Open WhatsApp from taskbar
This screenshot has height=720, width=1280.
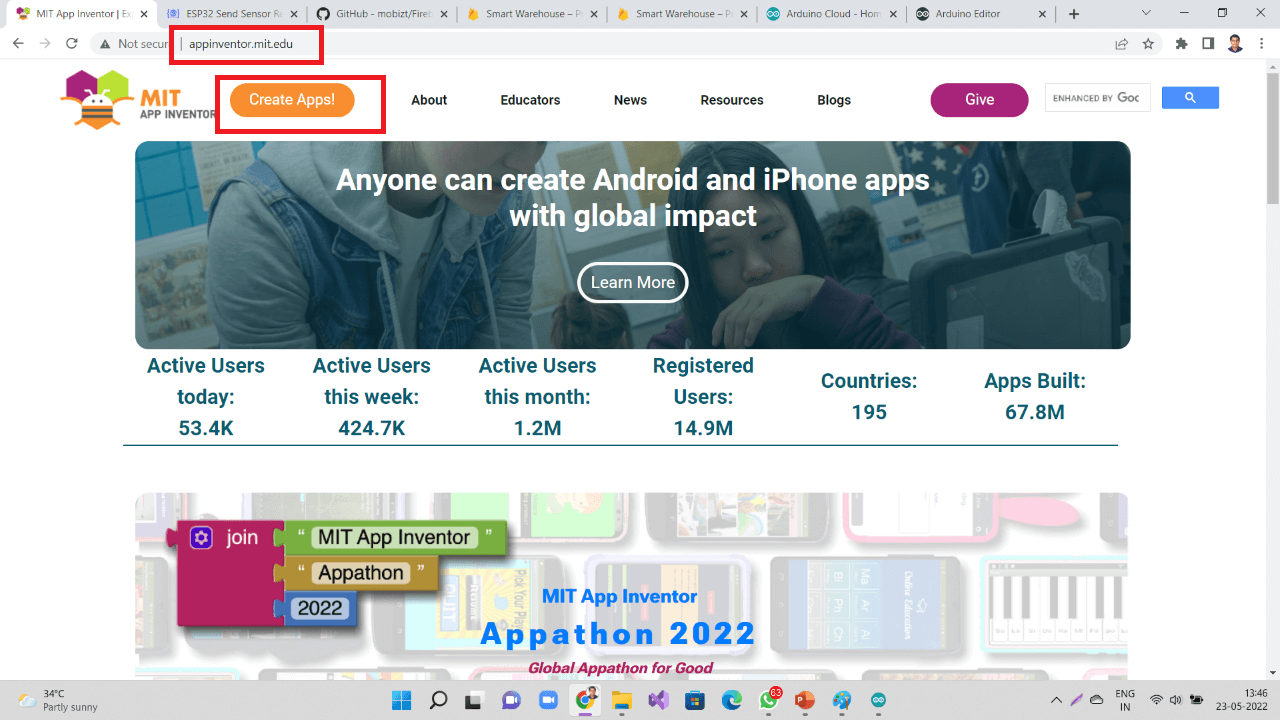point(768,700)
